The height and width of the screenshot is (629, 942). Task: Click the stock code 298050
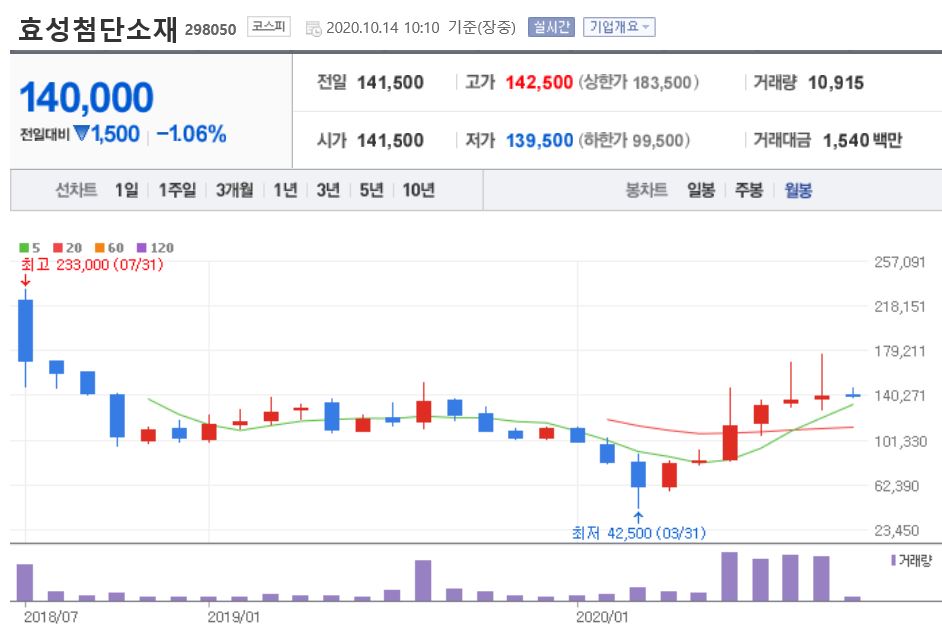210,29
